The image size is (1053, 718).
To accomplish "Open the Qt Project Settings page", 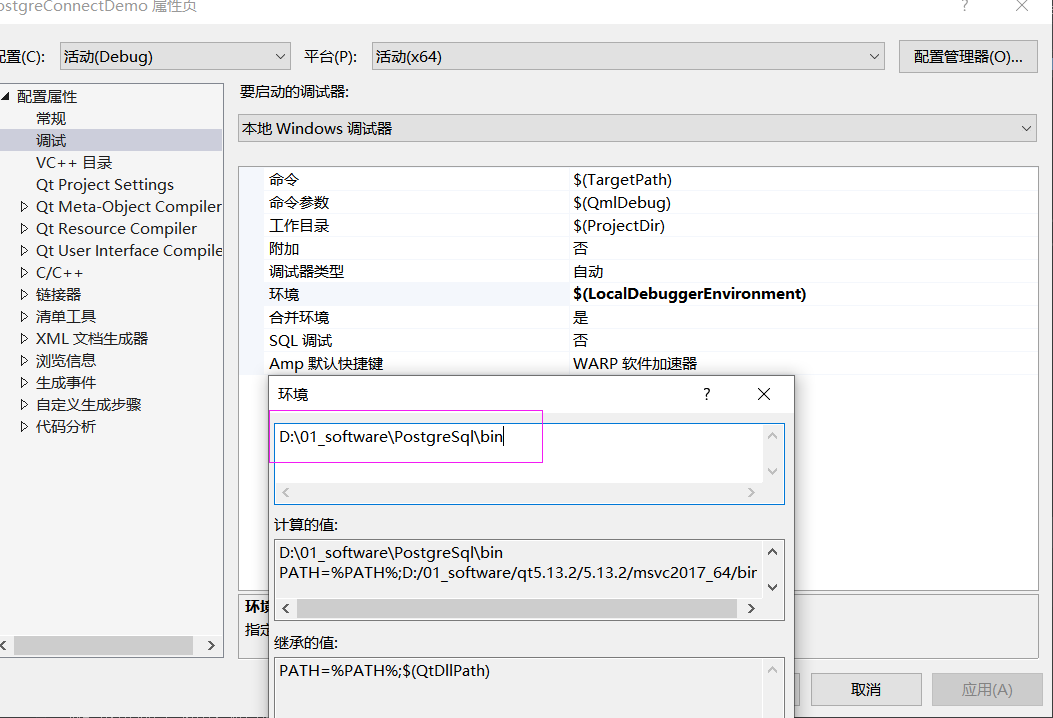I will (x=104, y=184).
